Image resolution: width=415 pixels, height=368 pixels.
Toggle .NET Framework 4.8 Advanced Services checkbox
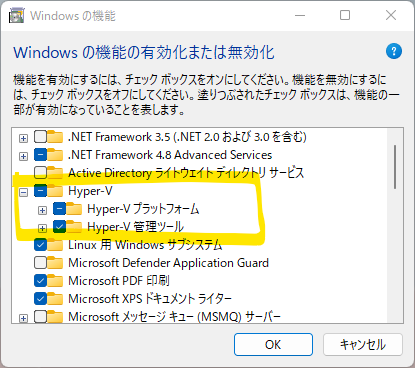pyautogui.click(x=40, y=155)
